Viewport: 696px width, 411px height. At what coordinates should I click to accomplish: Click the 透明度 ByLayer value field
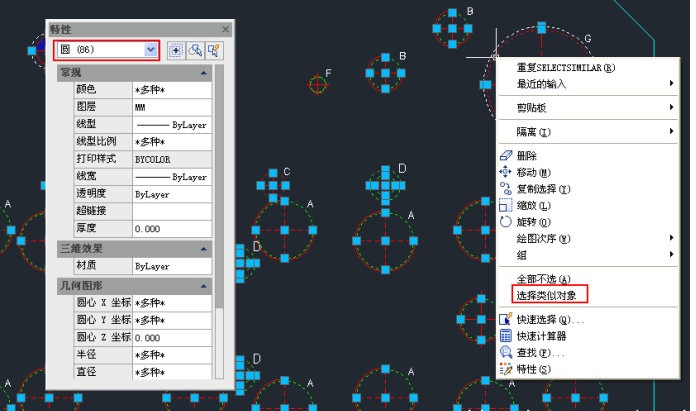click(172, 194)
